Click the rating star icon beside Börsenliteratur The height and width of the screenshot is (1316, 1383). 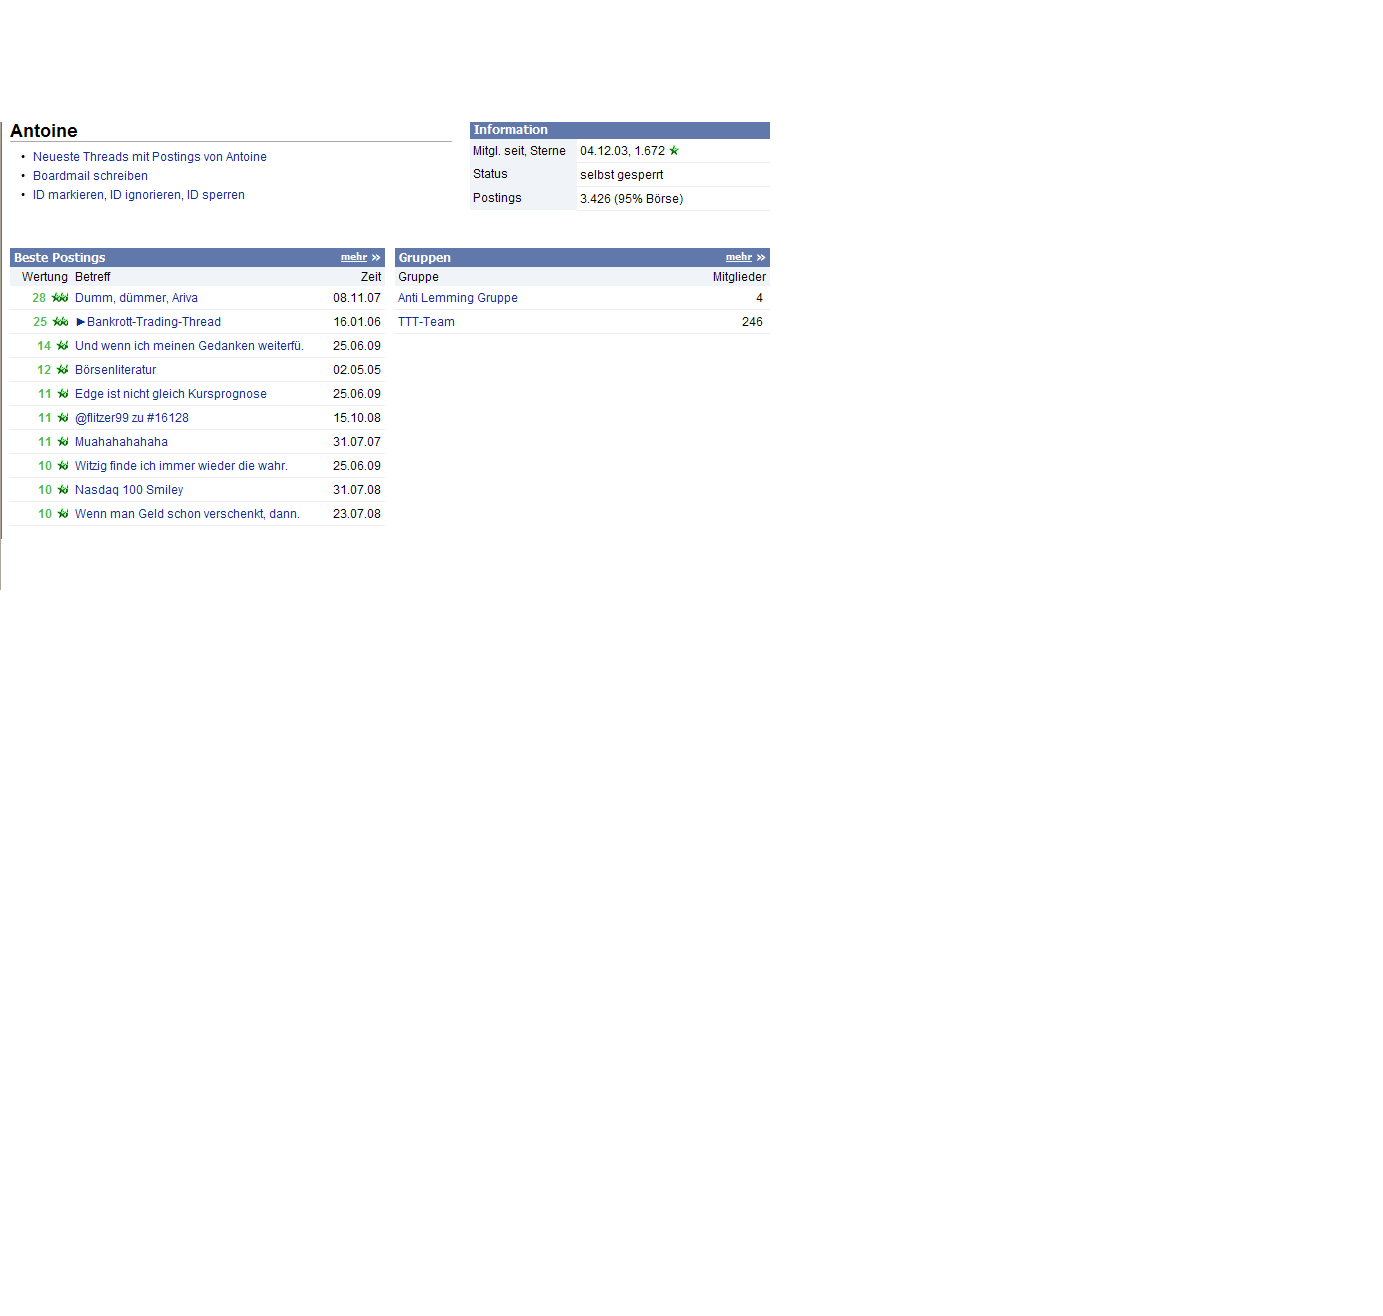coord(62,370)
